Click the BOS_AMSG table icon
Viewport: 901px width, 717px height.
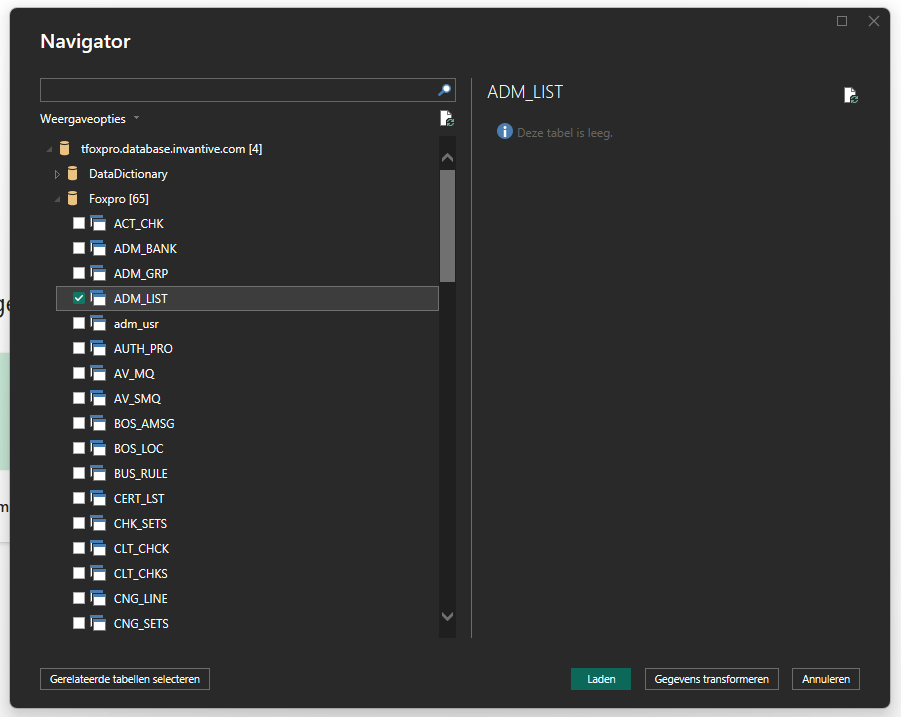[x=98, y=423]
